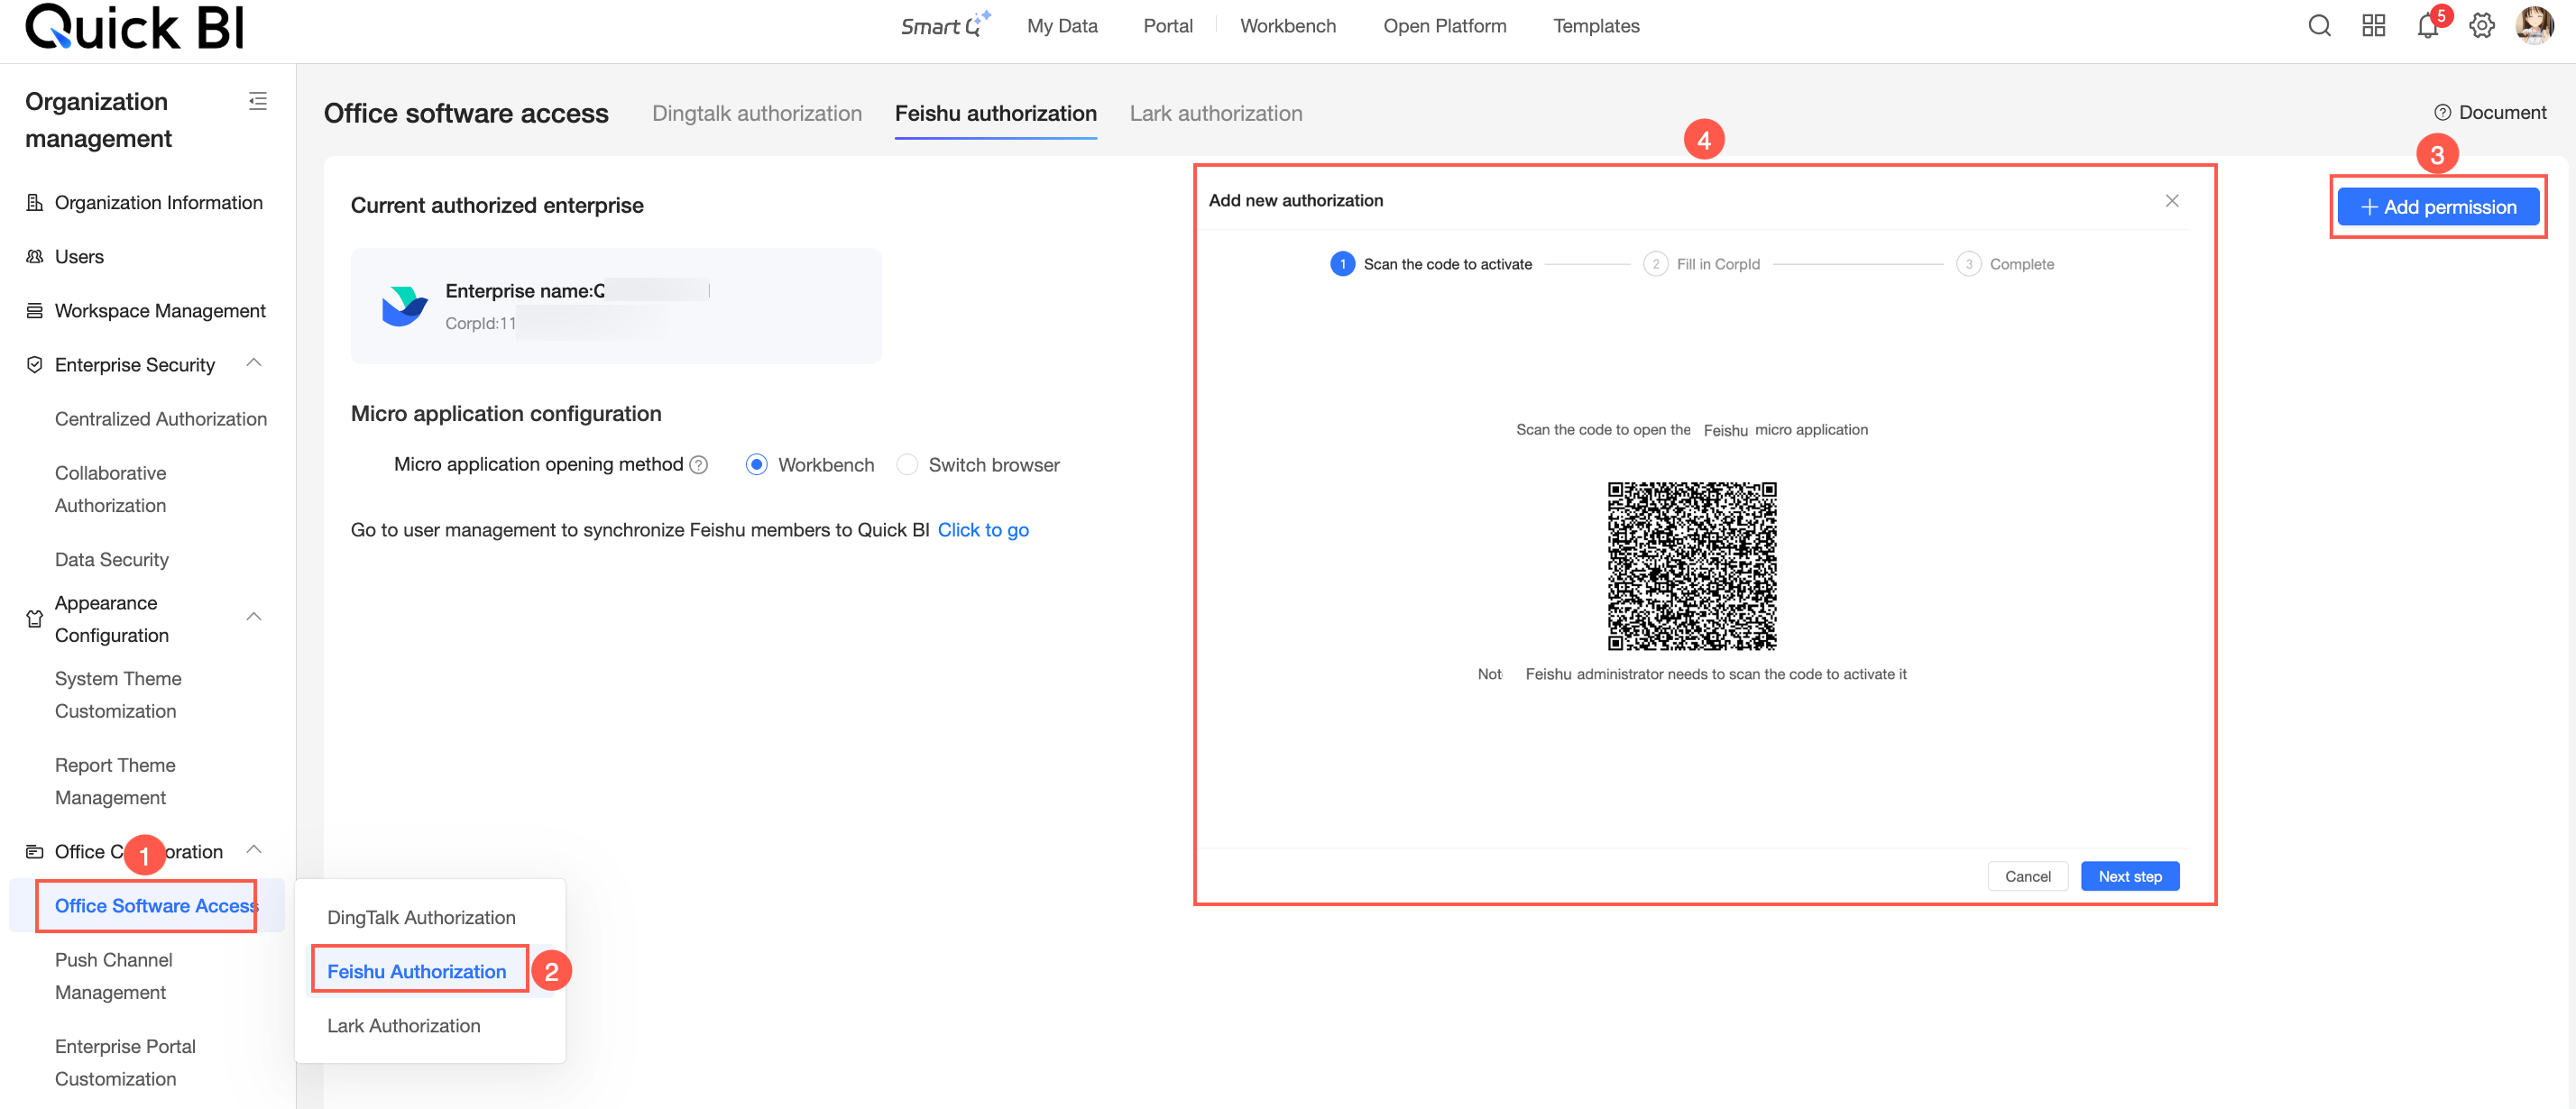The height and width of the screenshot is (1109, 2576).
Task: Collapse the Enterprise Security section
Action: pos(254,363)
